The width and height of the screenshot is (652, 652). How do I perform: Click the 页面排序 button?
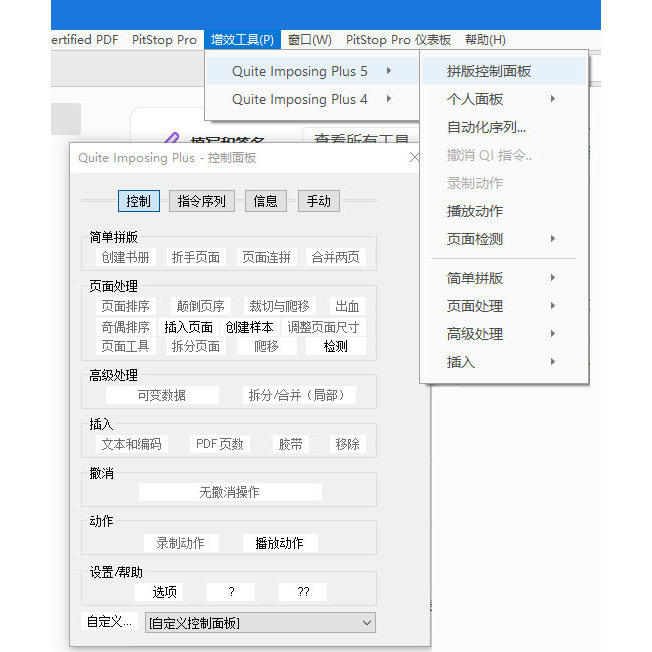point(126,306)
